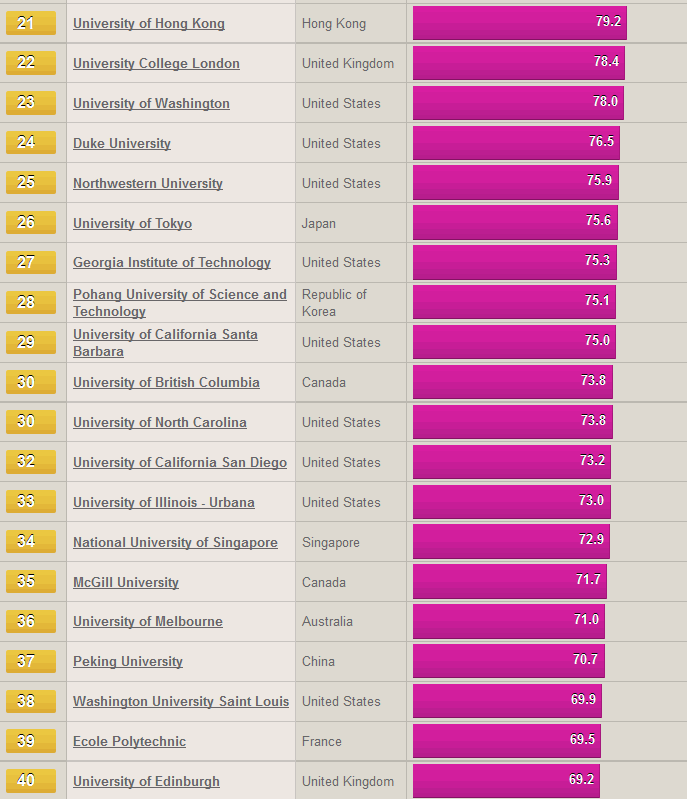Select the Duke University link
Image resolution: width=687 pixels, height=799 pixels.
122,143
